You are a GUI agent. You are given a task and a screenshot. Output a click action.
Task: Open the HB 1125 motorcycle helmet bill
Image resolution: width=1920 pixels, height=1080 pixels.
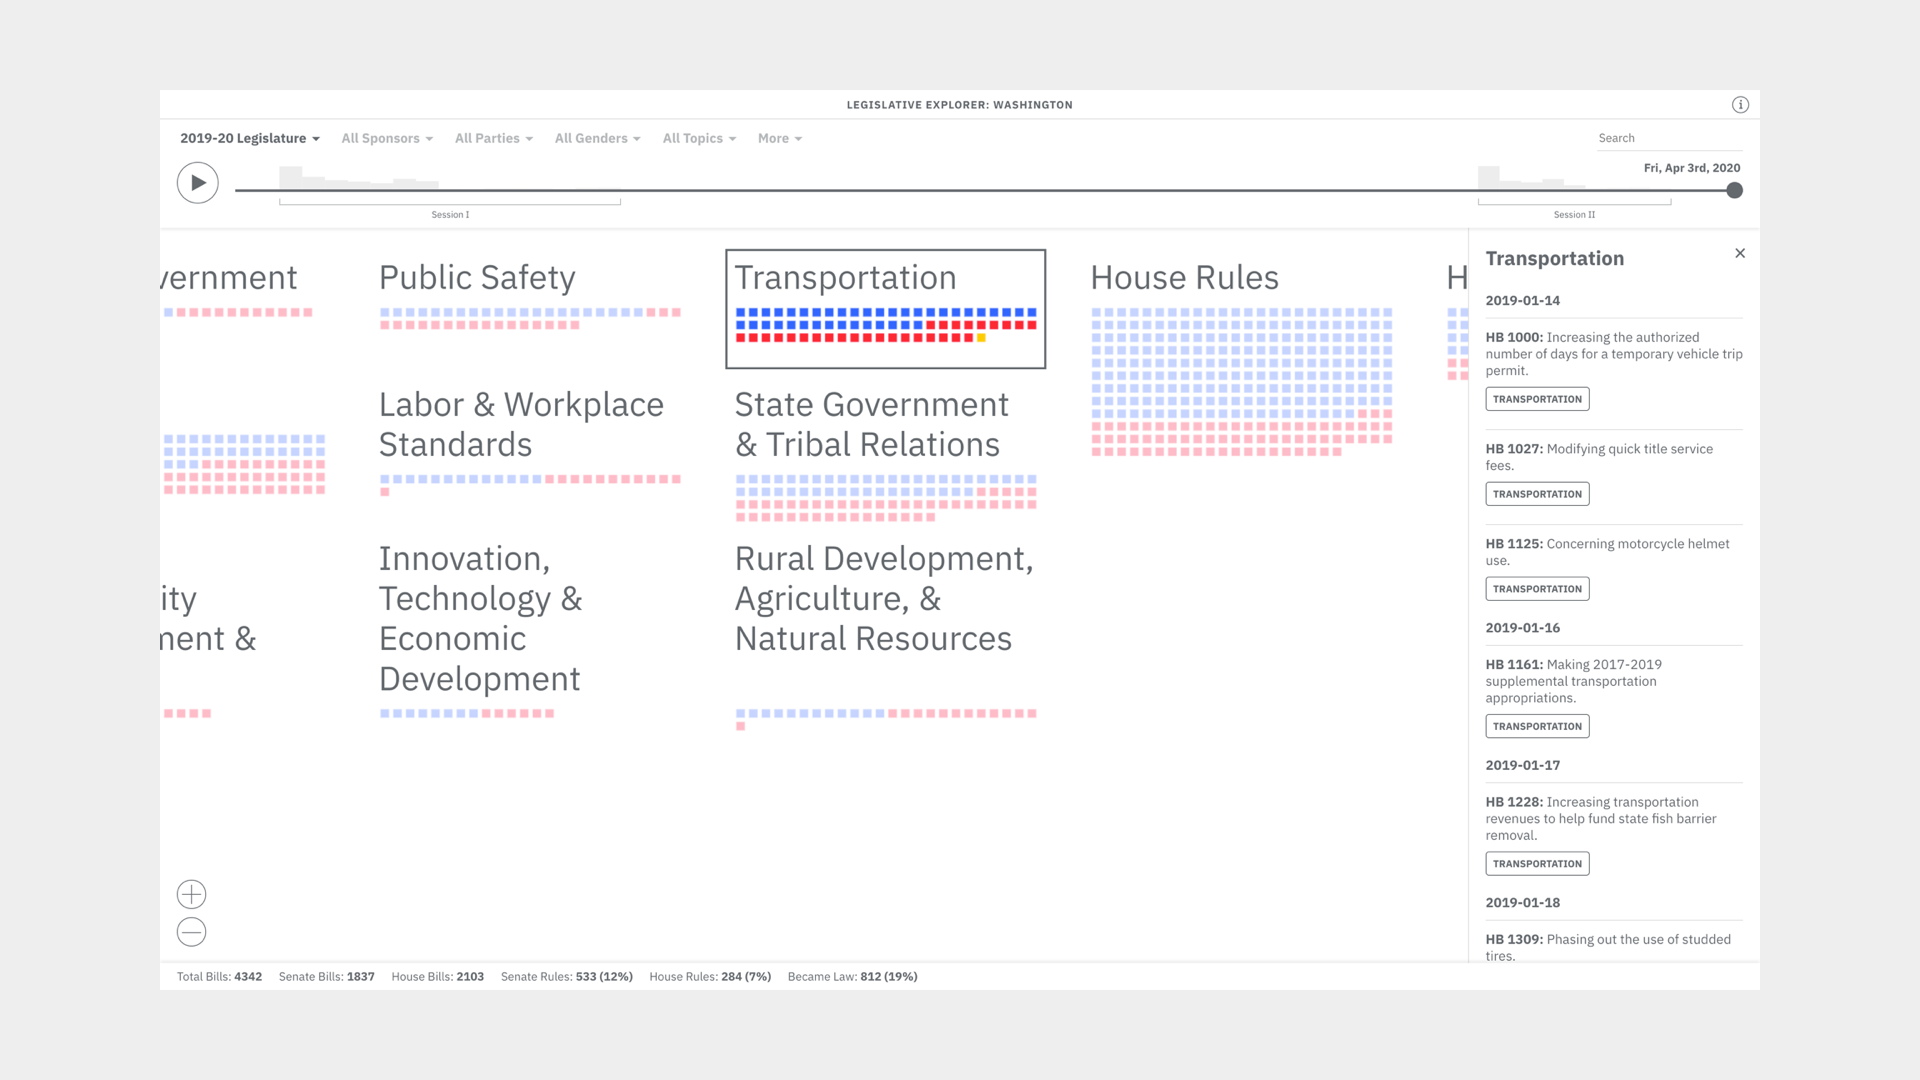tap(1607, 552)
